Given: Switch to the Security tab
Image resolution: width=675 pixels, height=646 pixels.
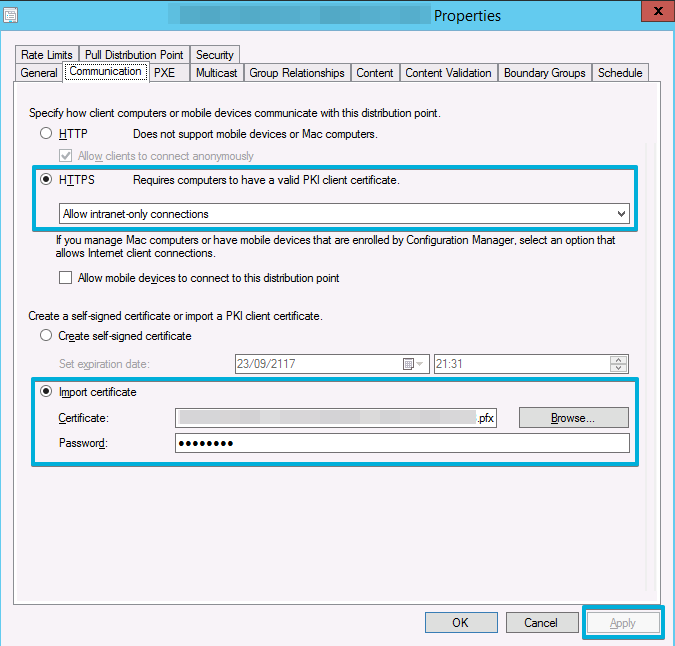Looking at the screenshot, I should pos(214,55).
